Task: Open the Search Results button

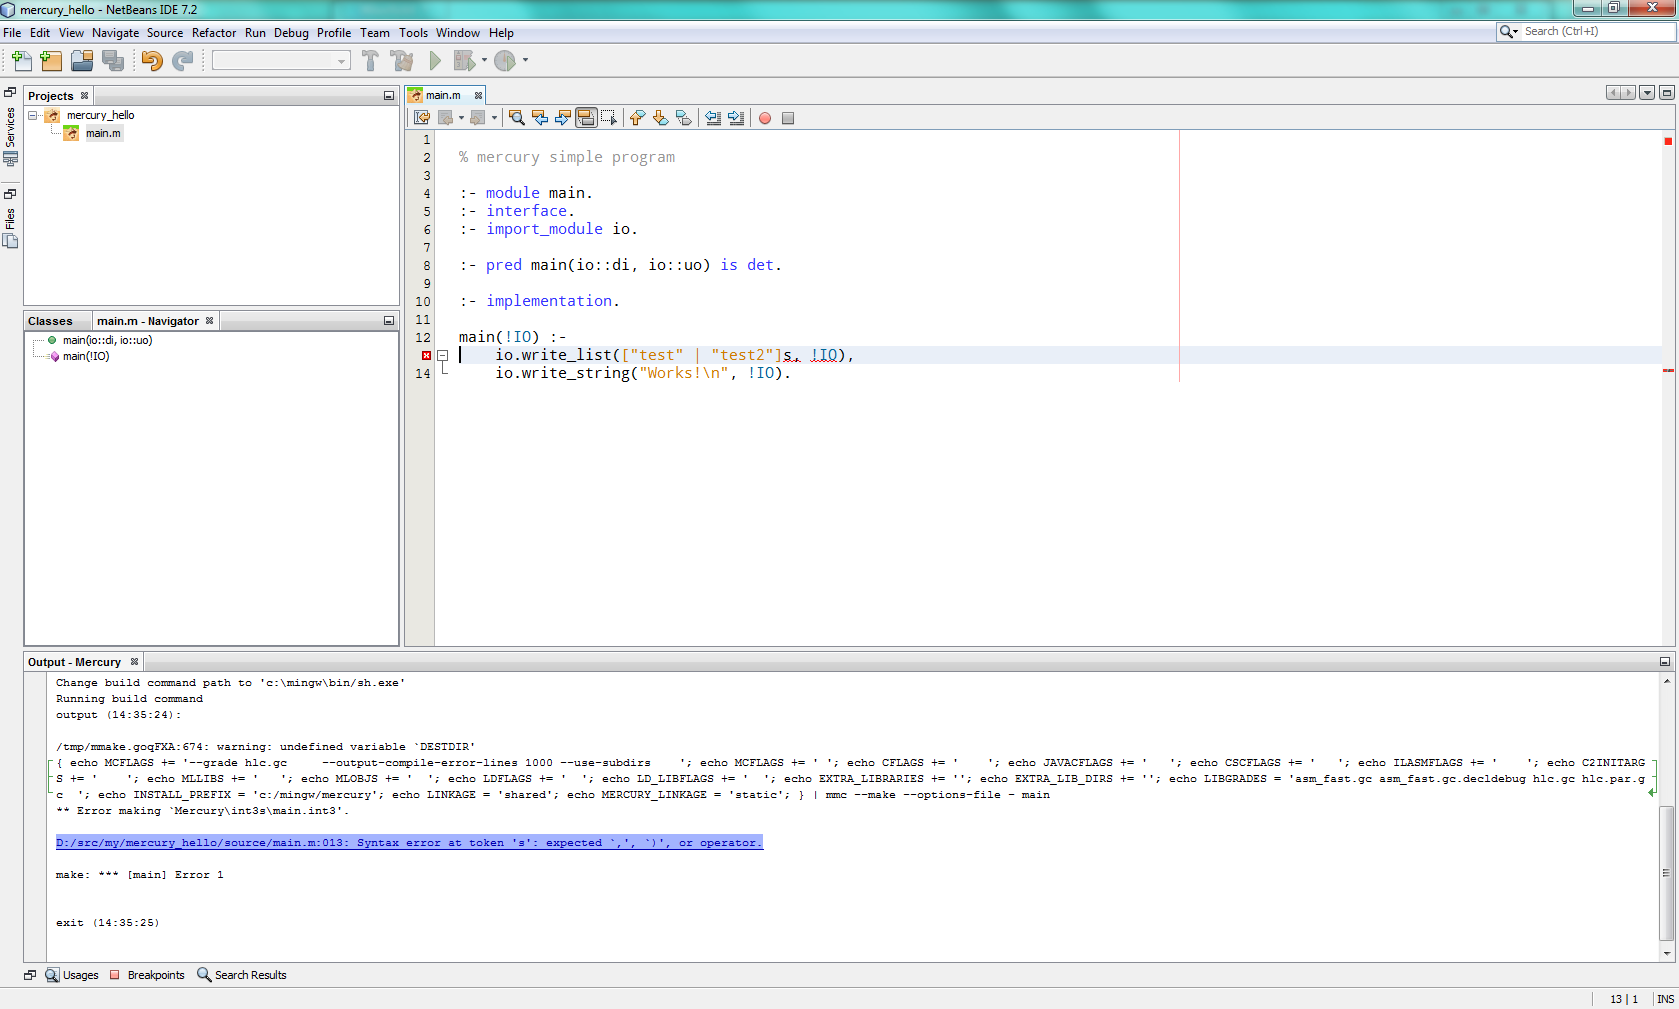Action: [242, 975]
